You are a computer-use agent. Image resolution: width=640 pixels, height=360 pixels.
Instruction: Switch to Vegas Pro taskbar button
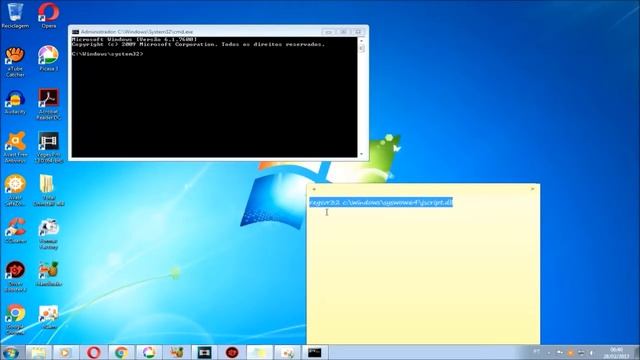[x=204, y=352]
